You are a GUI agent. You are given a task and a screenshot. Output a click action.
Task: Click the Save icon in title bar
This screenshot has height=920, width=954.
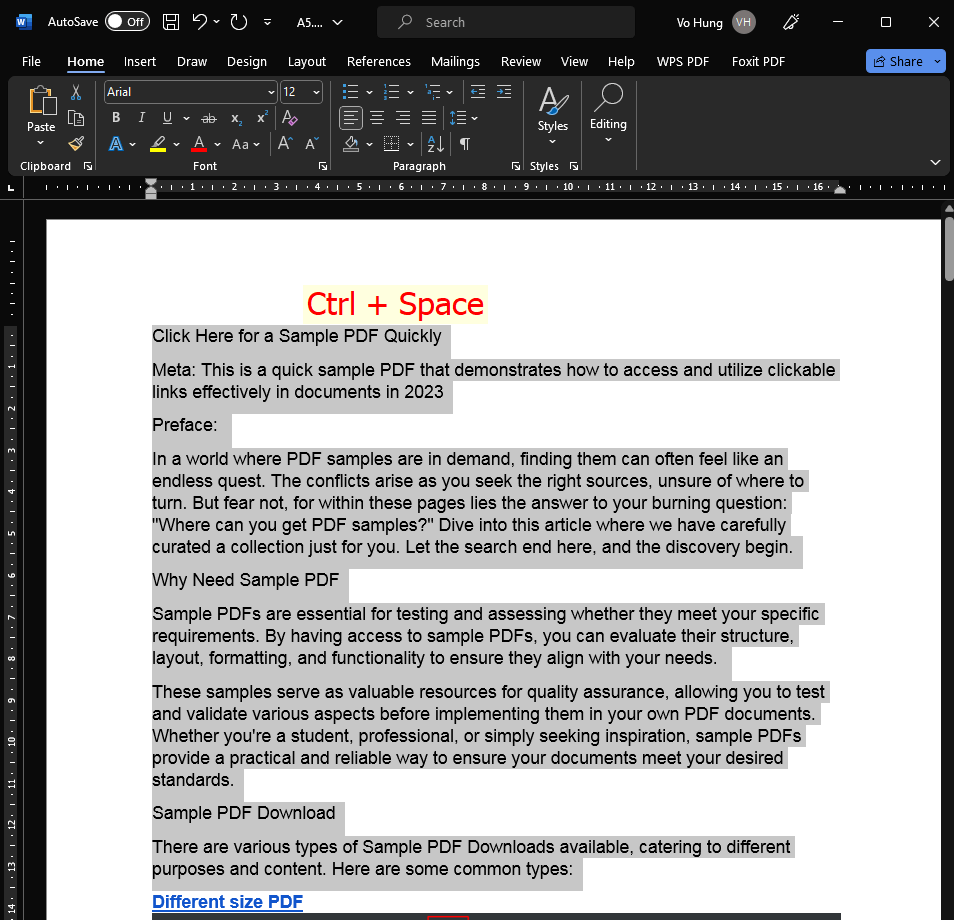pos(171,22)
